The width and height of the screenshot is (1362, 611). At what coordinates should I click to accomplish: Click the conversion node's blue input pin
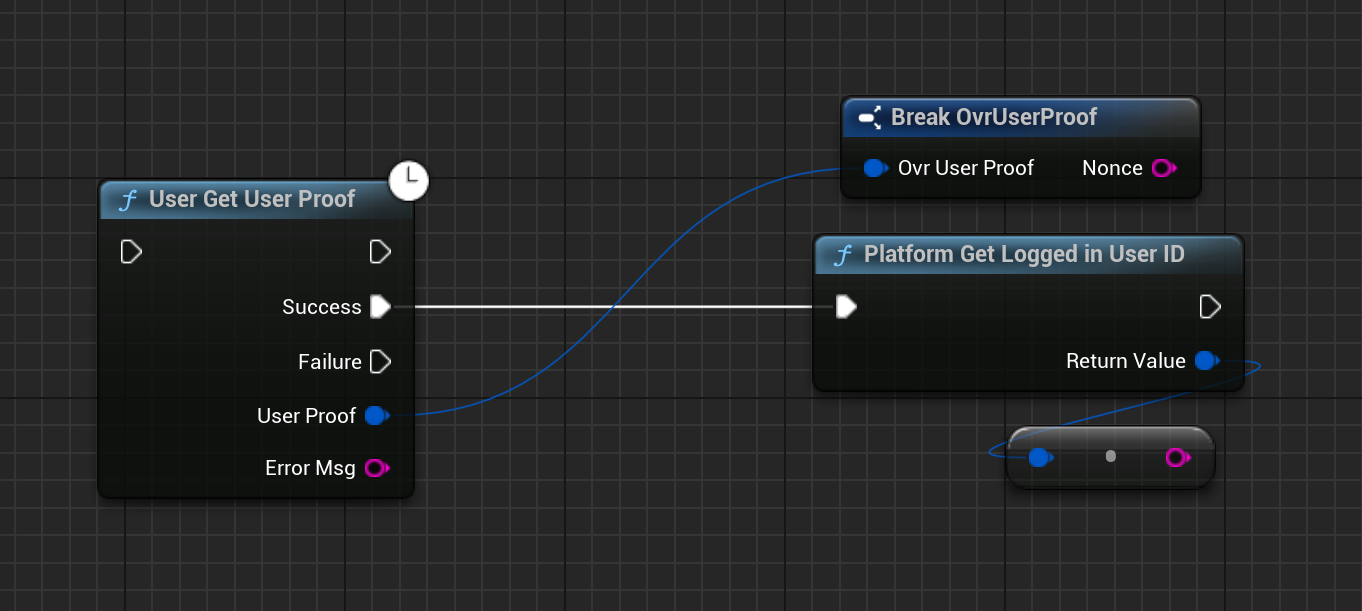click(1039, 457)
